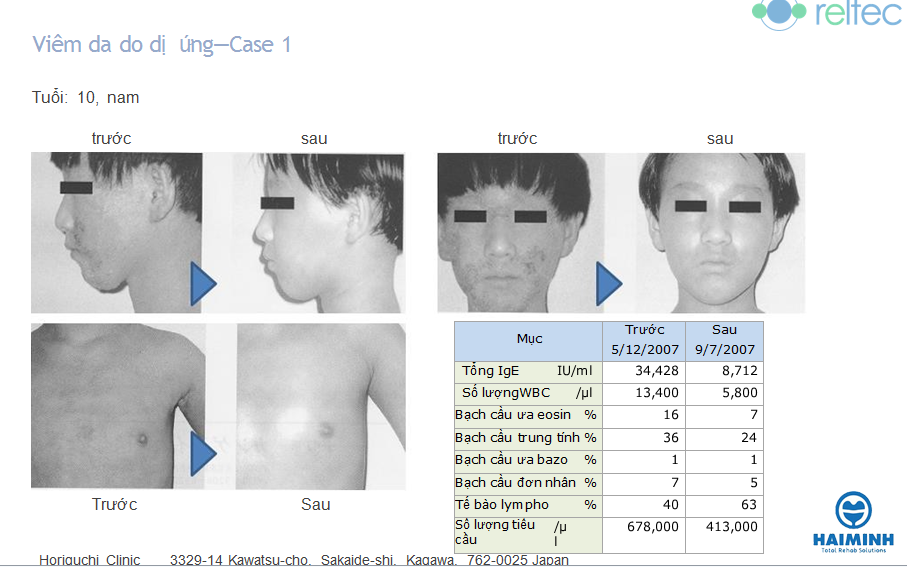Click the trung tính value 24
The image size is (907, 567).
749,437
